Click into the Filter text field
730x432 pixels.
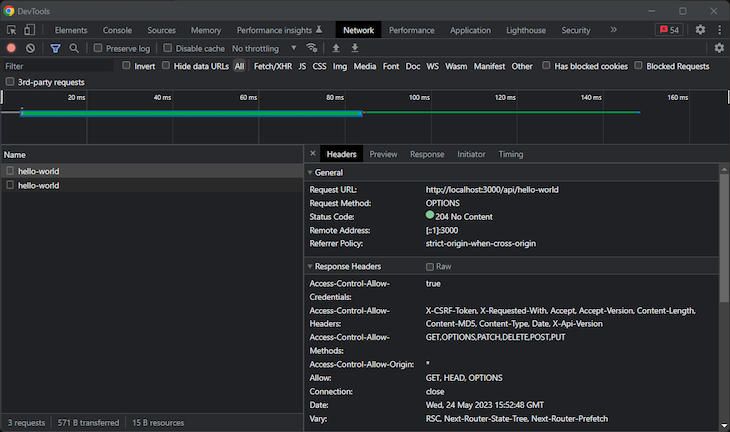tap(58, 66)
